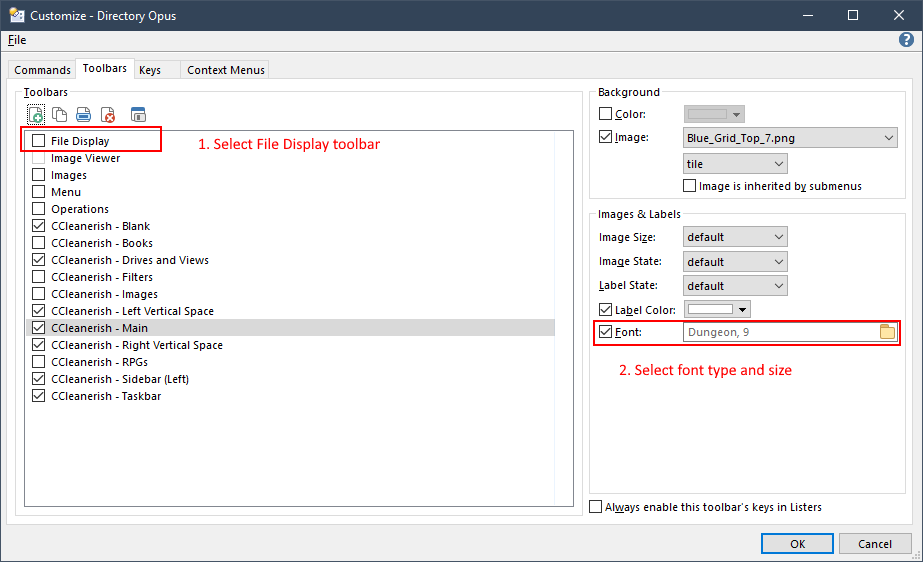
Task: Uncheck CCleanerish - Main checkbox
Action: pos(38,328)
